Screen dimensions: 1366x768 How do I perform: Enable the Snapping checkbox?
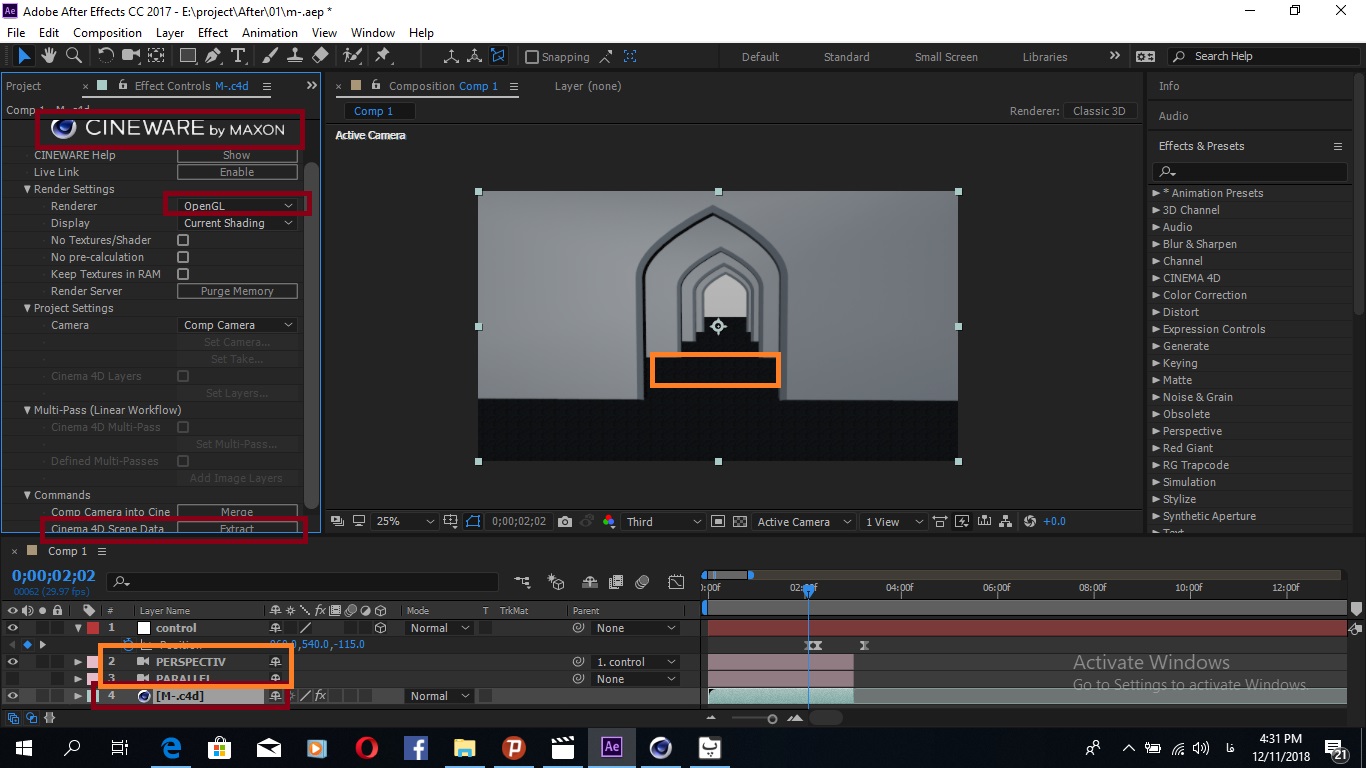pyautogui.click(x=532, y=57)
